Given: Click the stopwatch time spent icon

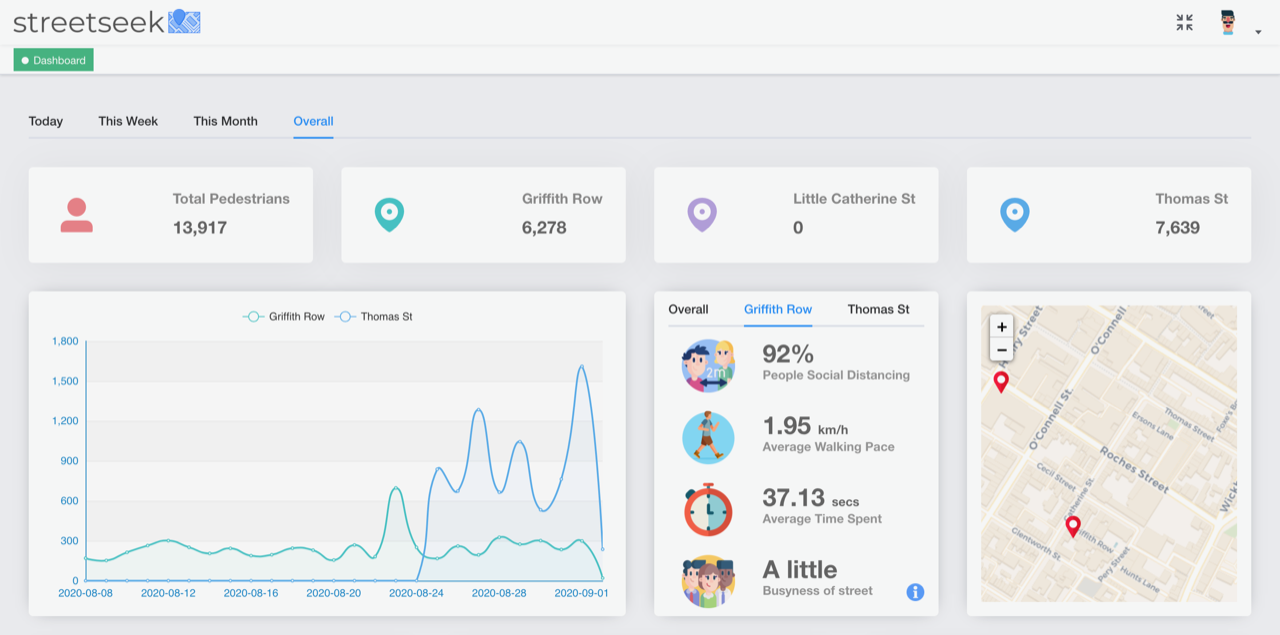Looking at the screenshot, I should coord(708,509).
